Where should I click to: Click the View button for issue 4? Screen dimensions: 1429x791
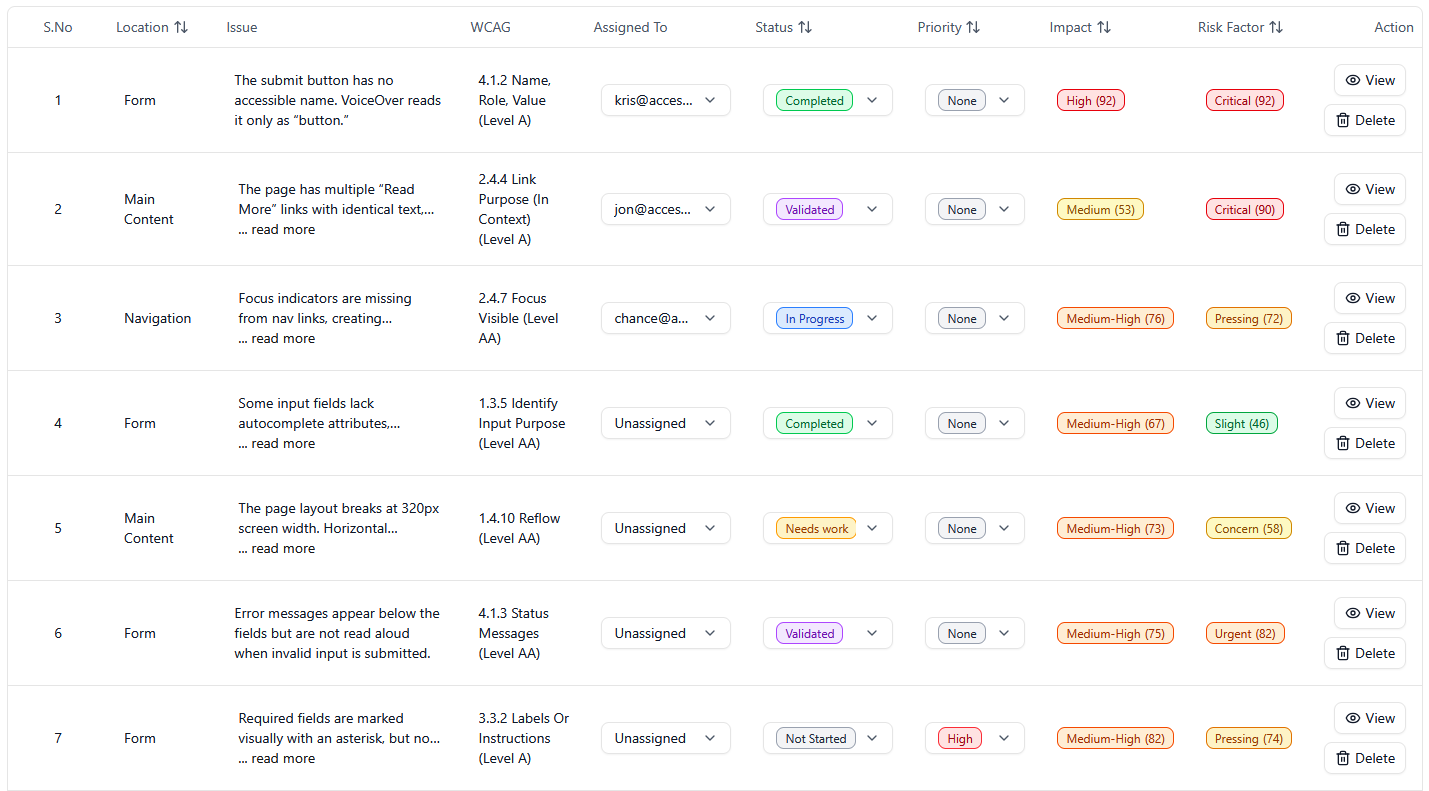coord(1369,403)
